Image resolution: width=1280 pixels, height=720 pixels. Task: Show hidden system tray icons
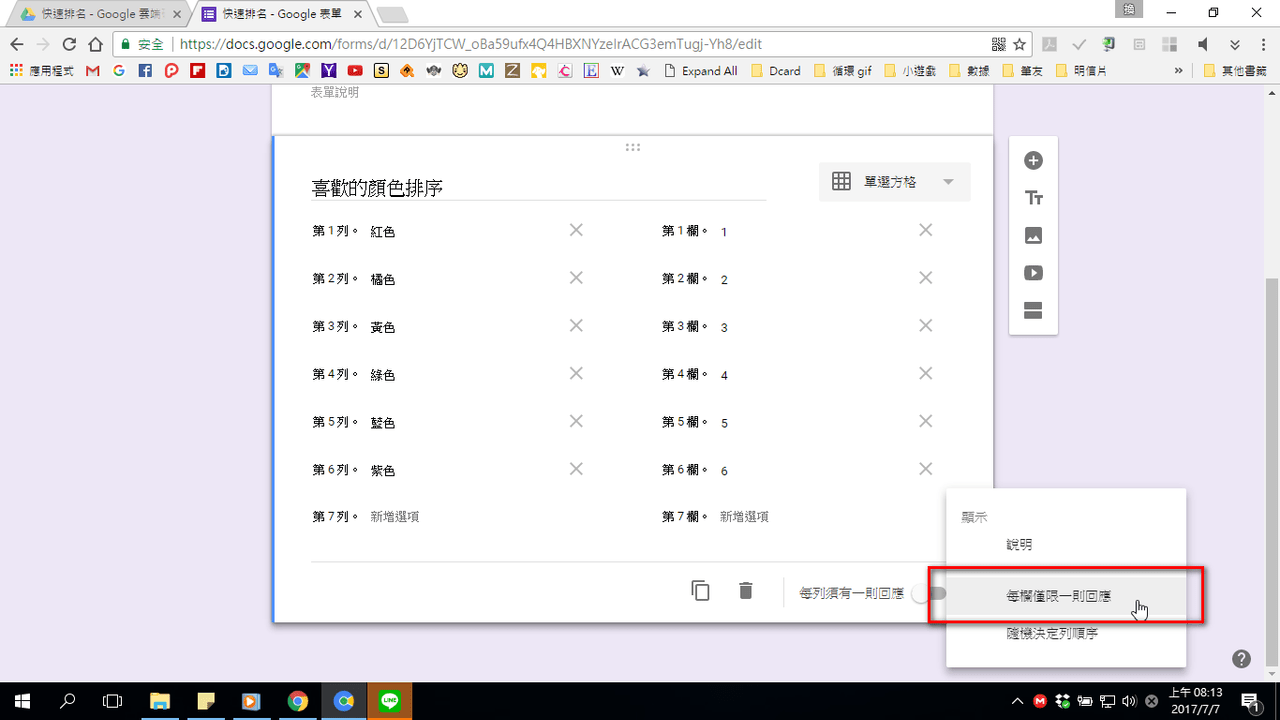[1017, 701]
